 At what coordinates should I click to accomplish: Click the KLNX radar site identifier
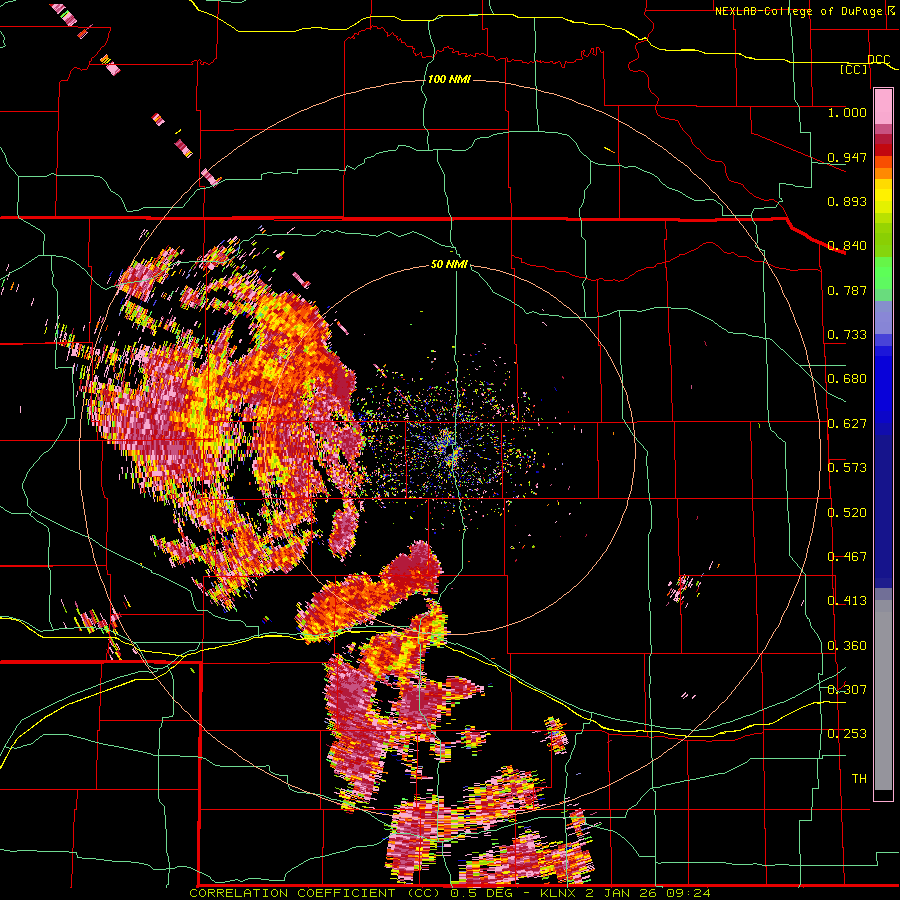[559, 893]
